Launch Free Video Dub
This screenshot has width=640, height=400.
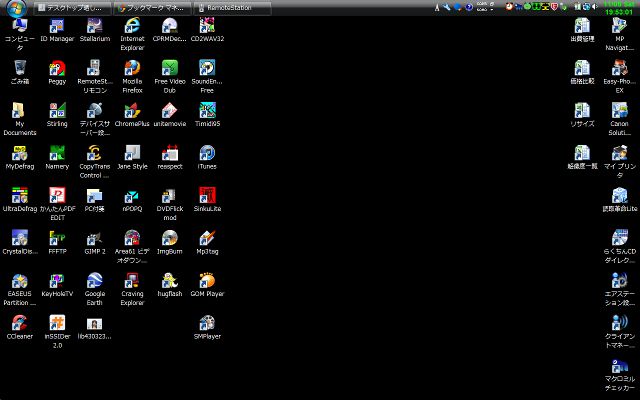pos(170,77)
